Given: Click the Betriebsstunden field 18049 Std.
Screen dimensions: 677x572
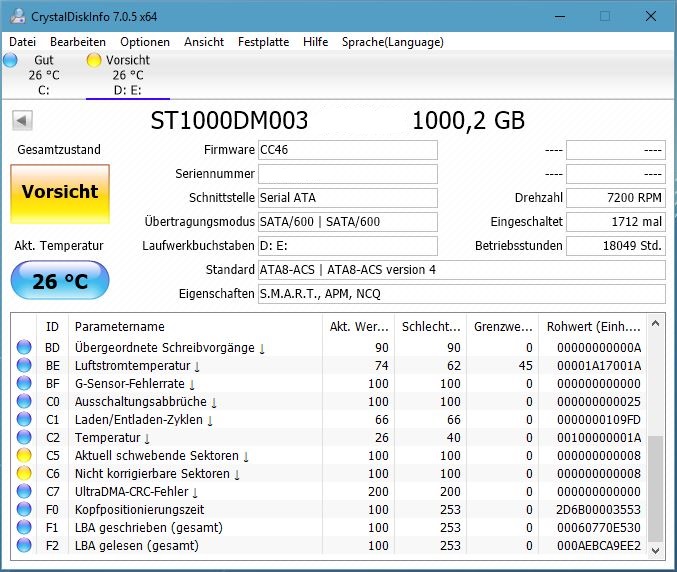Looking at the screenshot, I should (x=616, y=246).
